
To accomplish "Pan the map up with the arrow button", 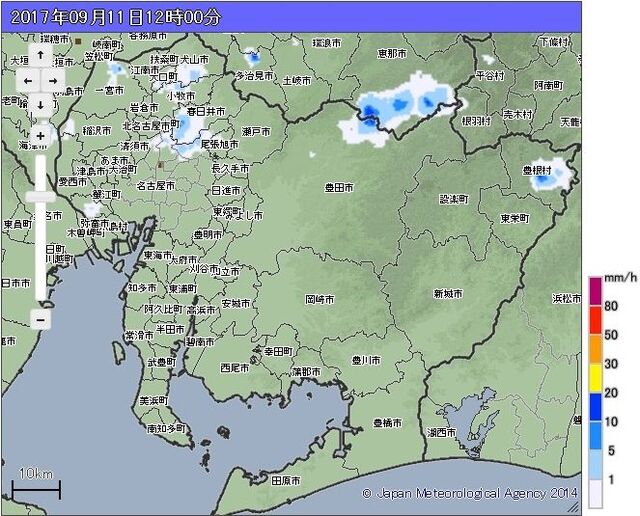I will coord(40,55).
